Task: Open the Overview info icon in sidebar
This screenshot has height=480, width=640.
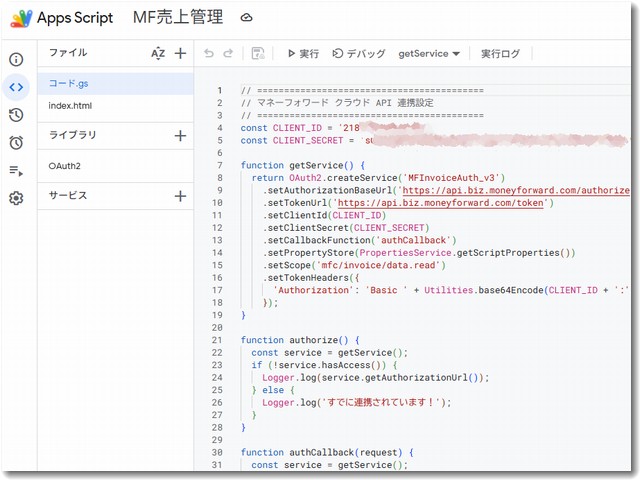Action: [x=16, y=59]
